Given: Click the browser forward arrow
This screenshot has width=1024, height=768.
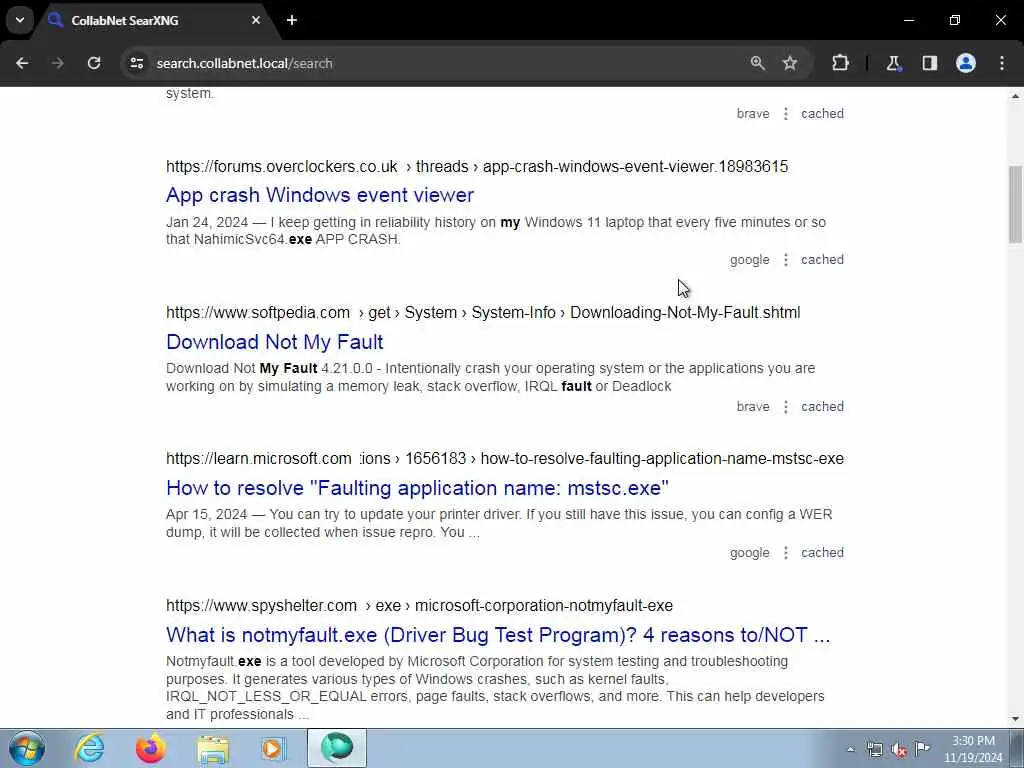Looking at the screenshot, I should click(57, 63).
